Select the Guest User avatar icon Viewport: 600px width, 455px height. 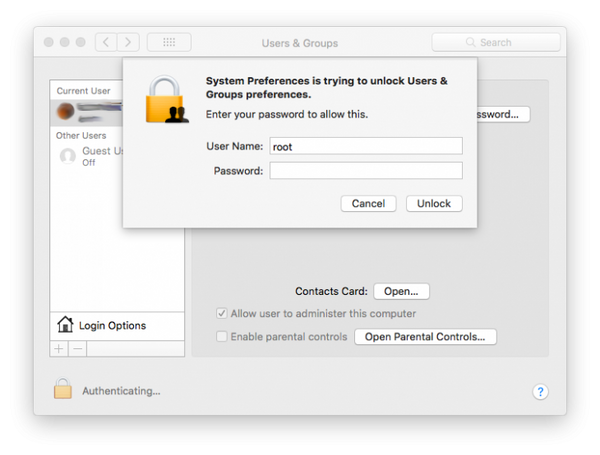tap(68, 156)
